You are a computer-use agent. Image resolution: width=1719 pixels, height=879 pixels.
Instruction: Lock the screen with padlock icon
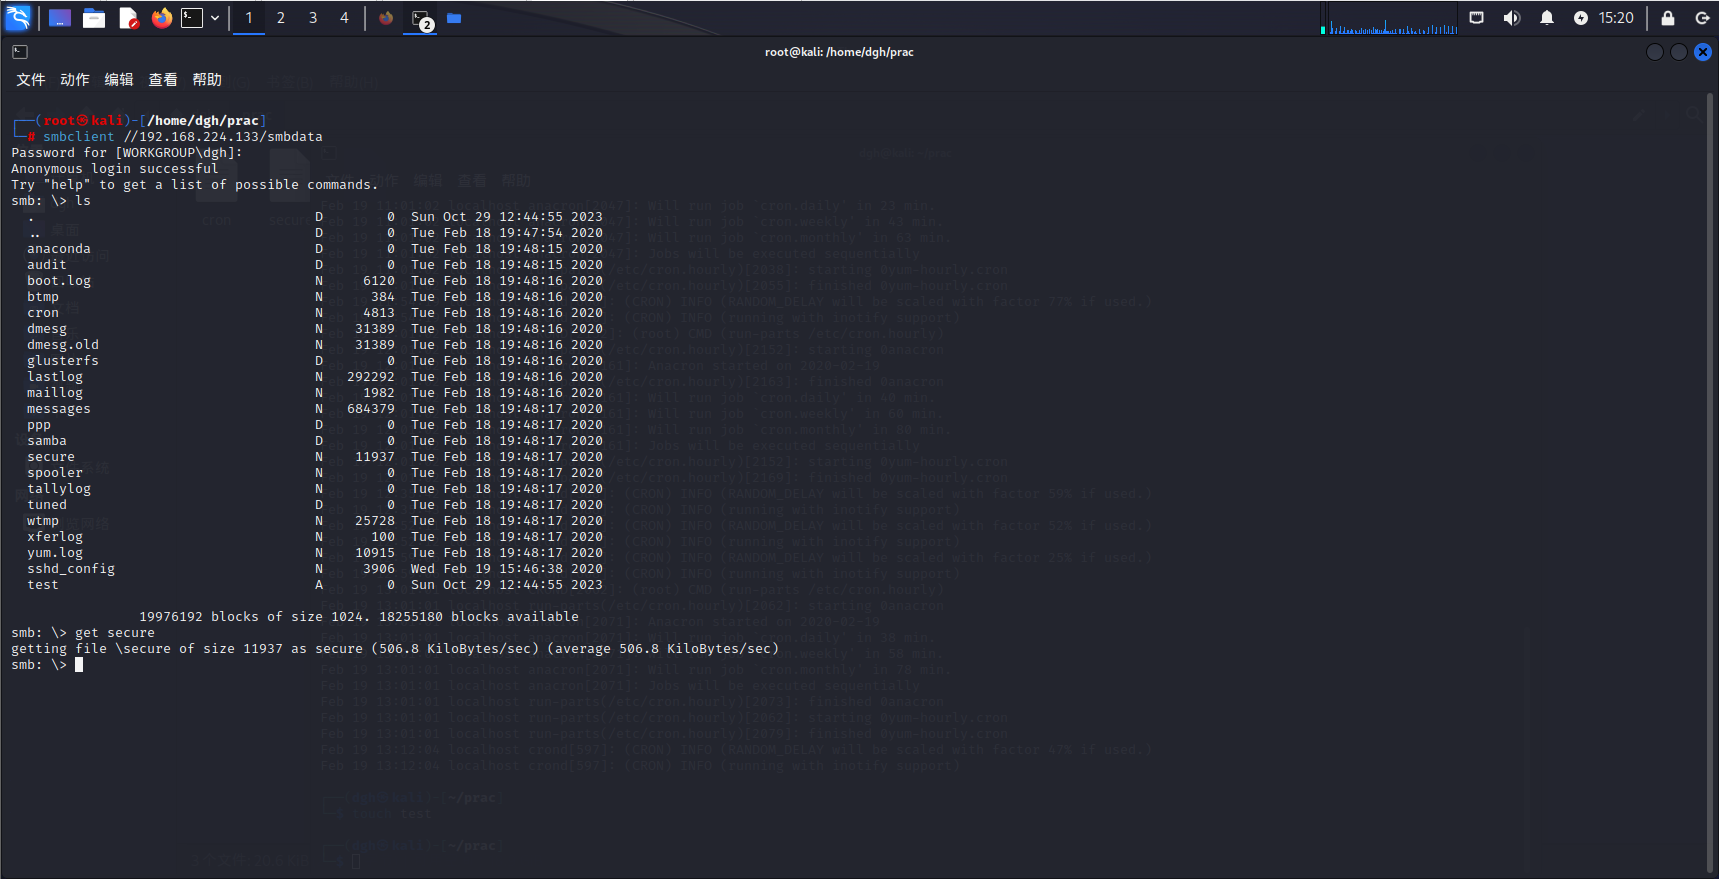point(1668,18)
